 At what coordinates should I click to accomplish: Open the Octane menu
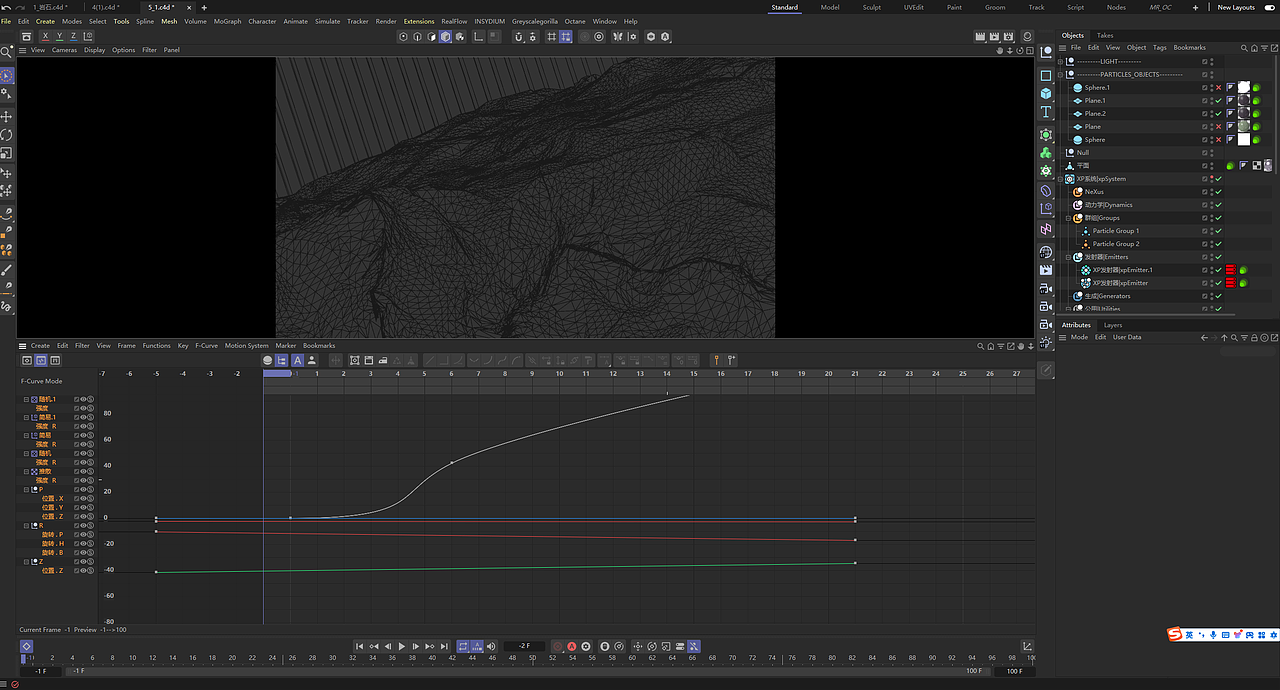click(x=575, y=21)
